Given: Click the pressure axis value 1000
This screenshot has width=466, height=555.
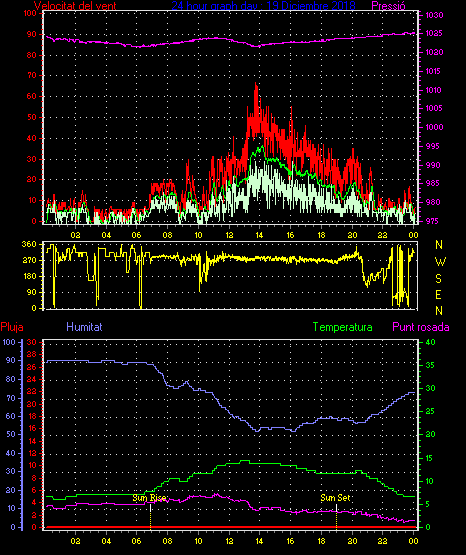Looking at the screenshot, I should [434, 127].
